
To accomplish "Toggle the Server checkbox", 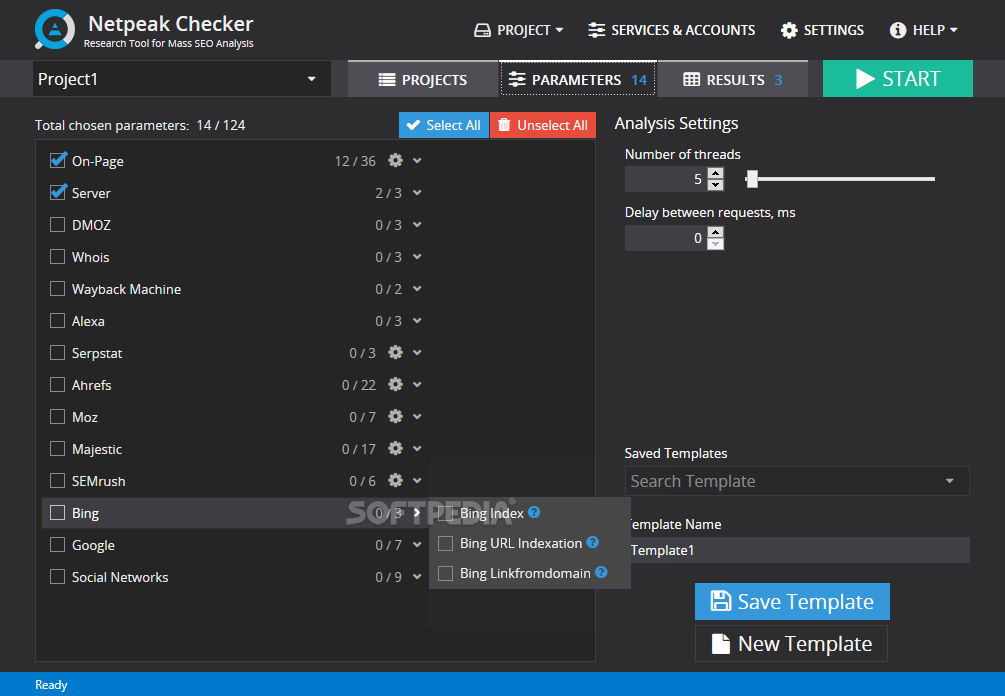I will tap(58, 192).
